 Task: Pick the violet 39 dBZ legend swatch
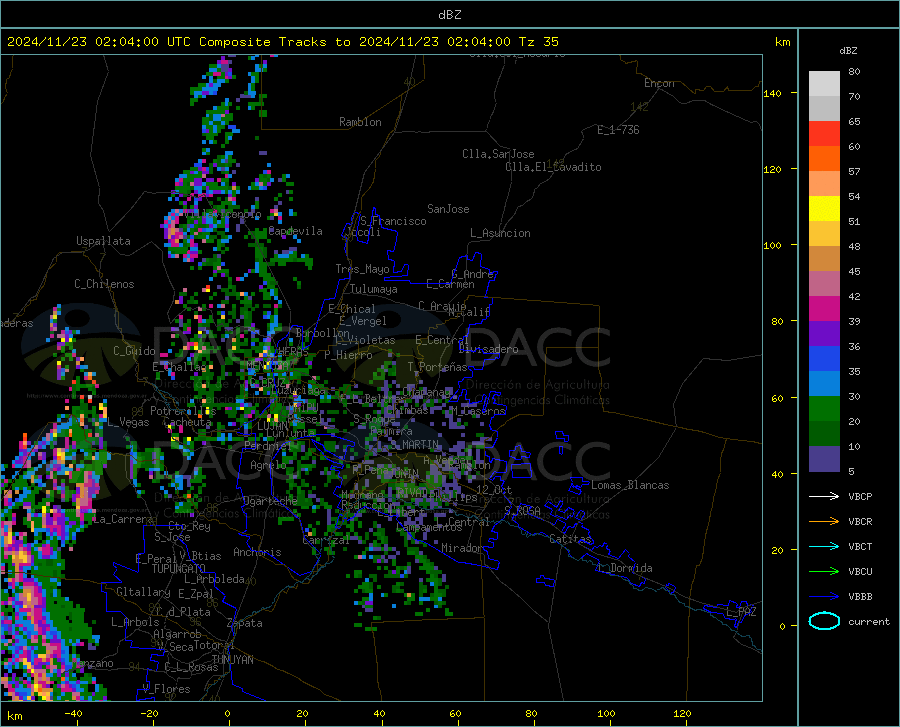(x=824, y=334)
